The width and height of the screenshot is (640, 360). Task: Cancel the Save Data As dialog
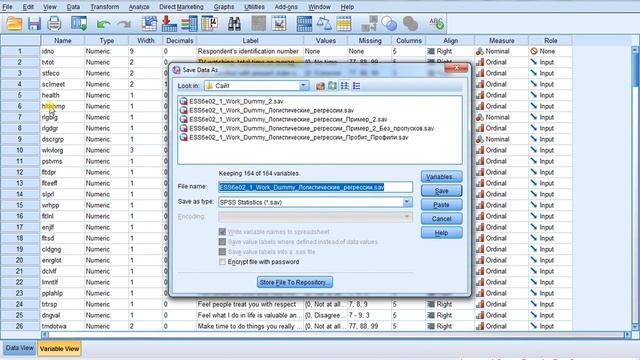coord(442,219)
